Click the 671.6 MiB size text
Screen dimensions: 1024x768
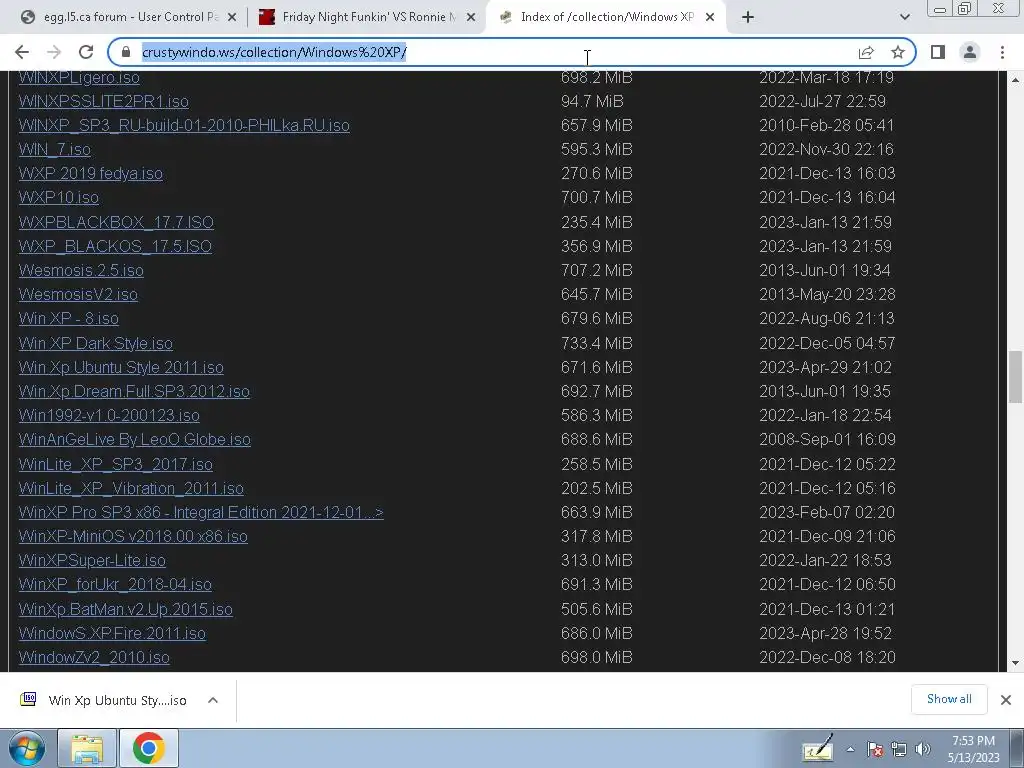pyautogui.click(x=596, y=368)
